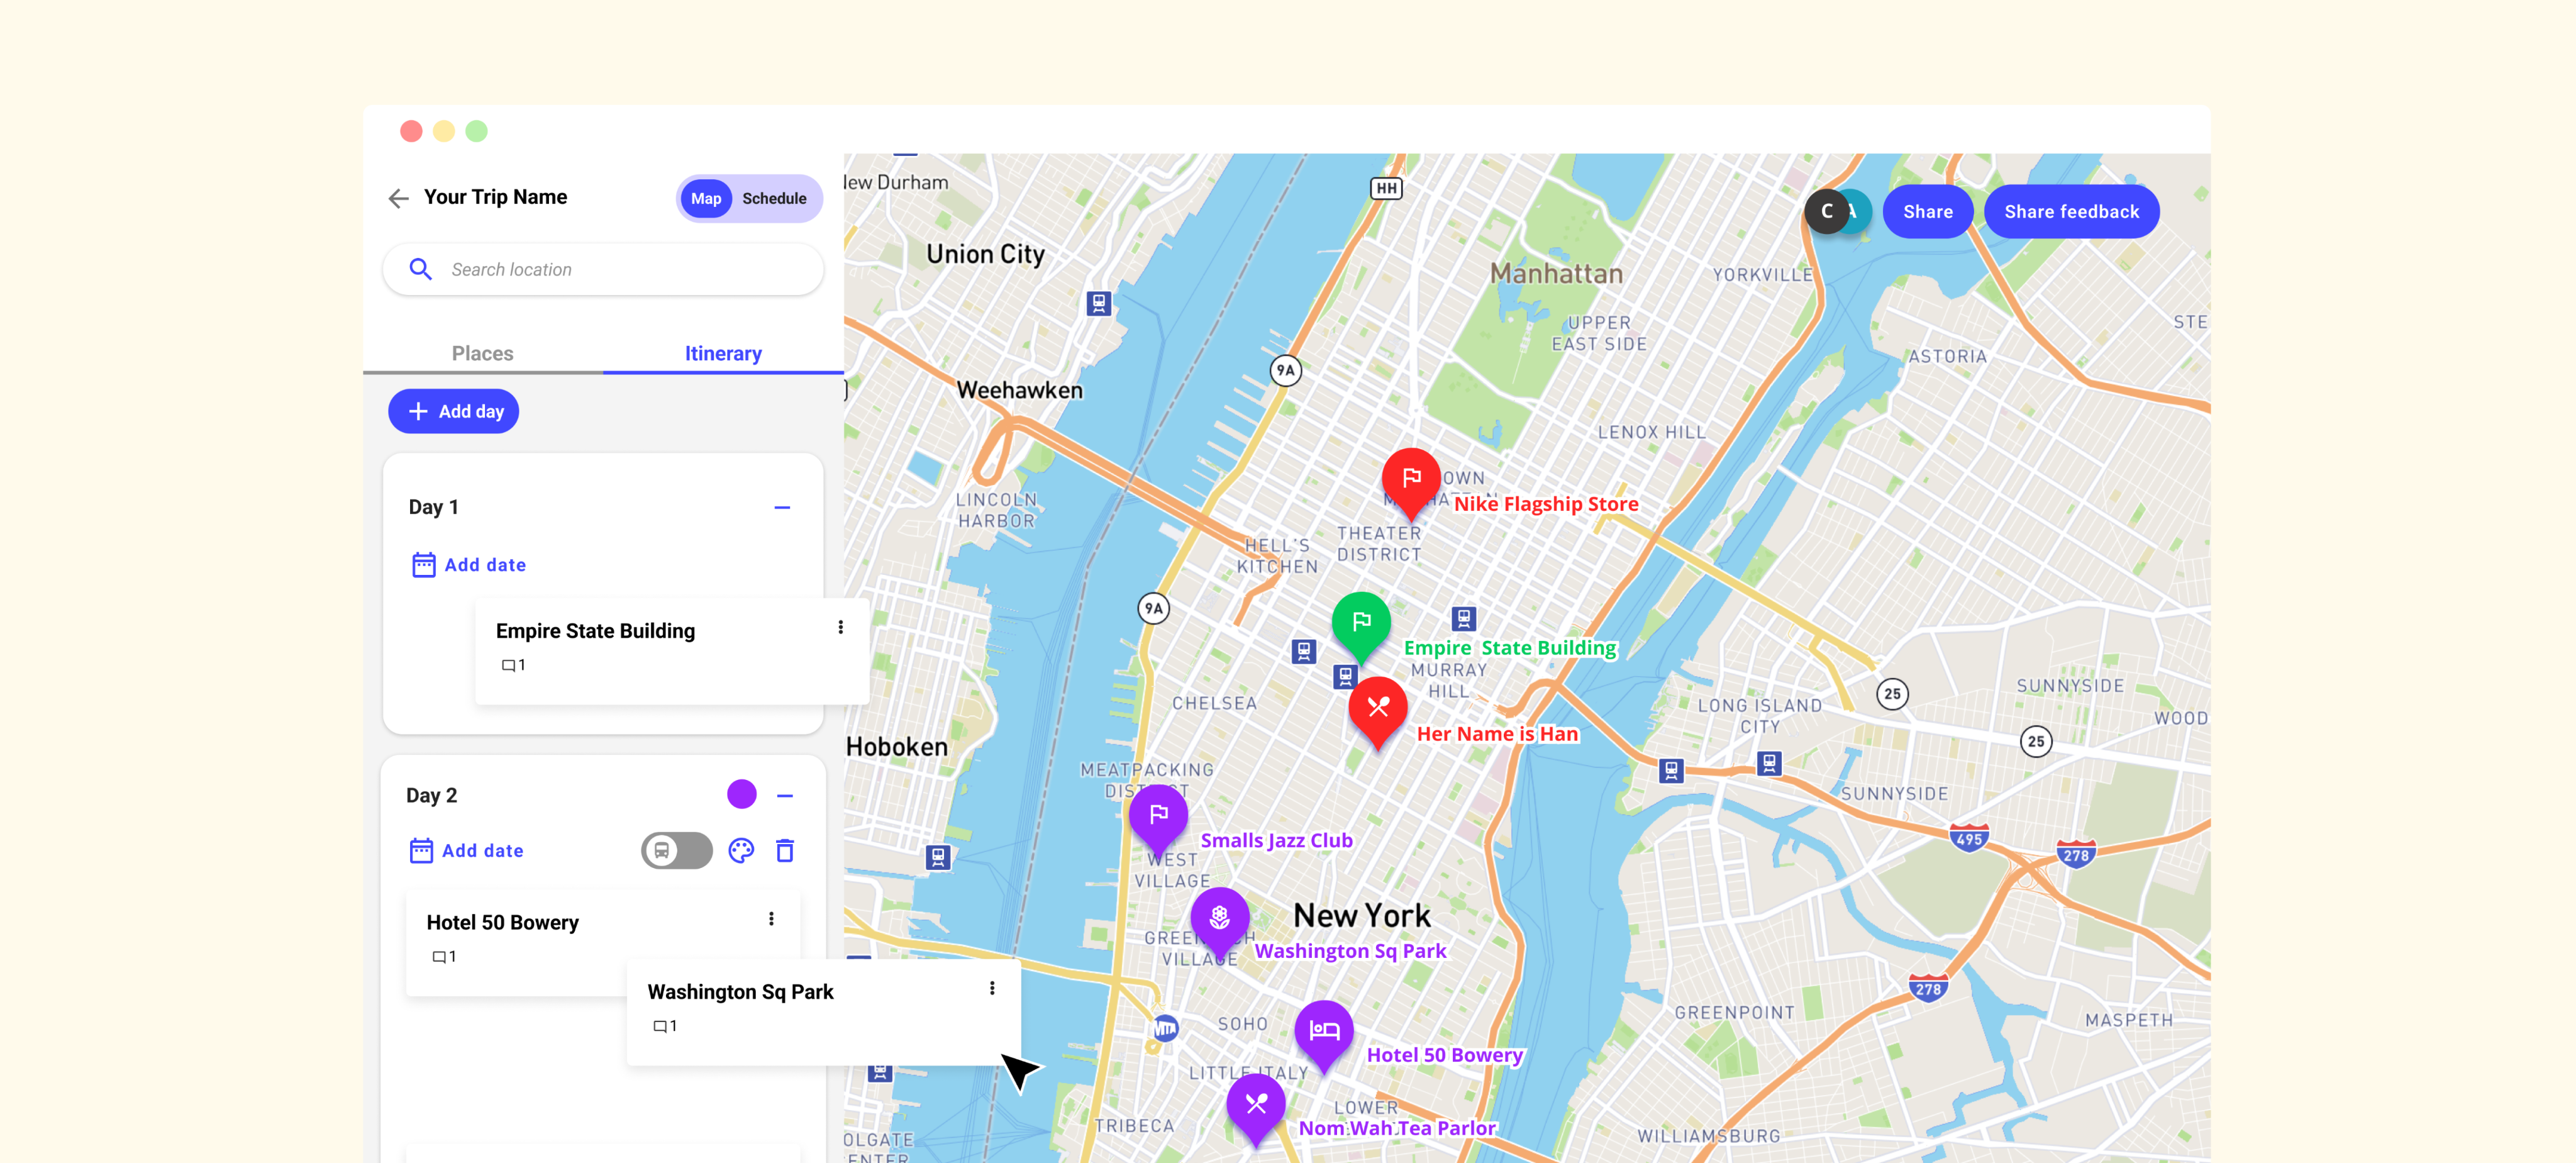This screenshot has width=2576, height=1163.
Task: Delete Day 2 with trash icon
Action: (785, 850)
